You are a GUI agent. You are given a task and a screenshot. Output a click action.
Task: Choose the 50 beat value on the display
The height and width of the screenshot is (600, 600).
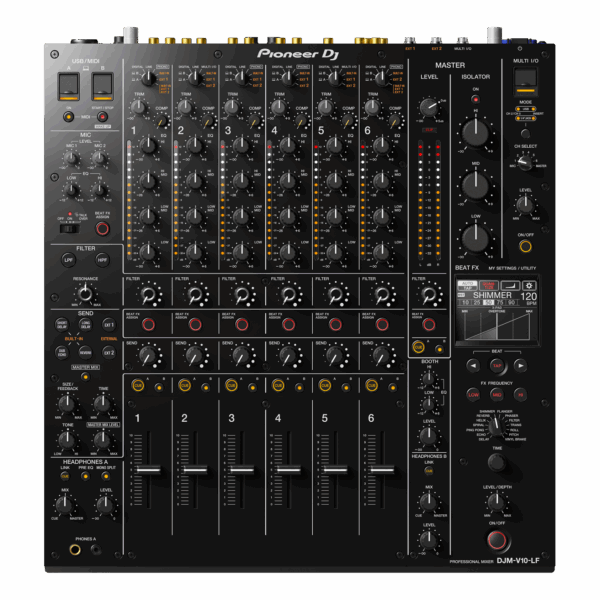click(488, 302)
